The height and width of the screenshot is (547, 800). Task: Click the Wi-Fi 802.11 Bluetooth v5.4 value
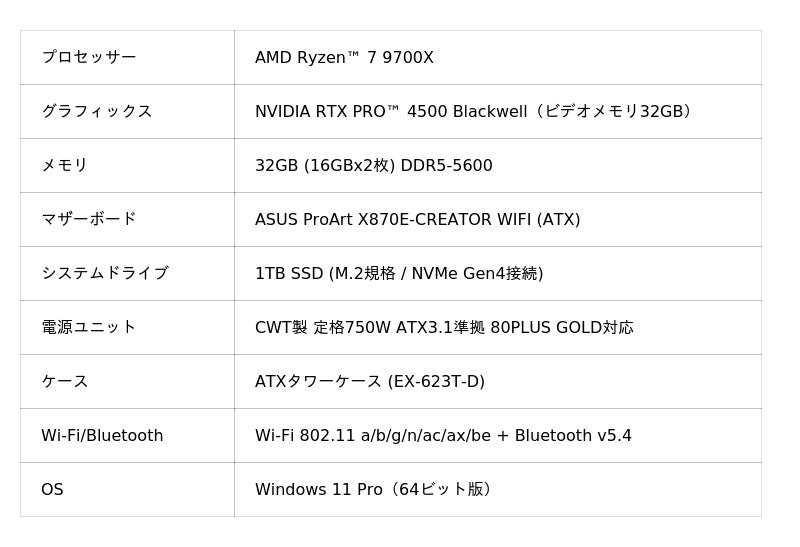pos(443,436)
